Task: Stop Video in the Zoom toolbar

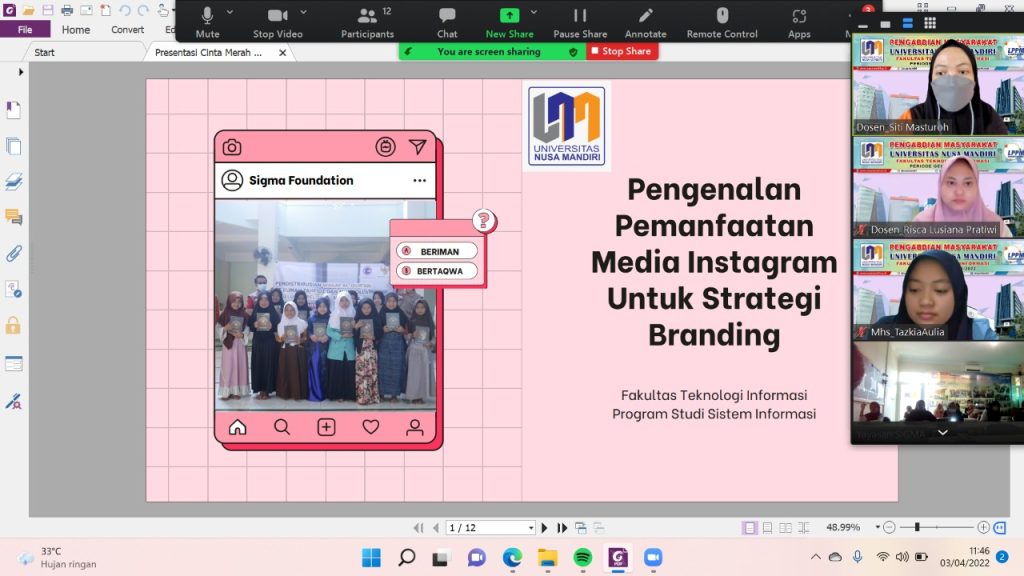Action: (x=278, y=22)
